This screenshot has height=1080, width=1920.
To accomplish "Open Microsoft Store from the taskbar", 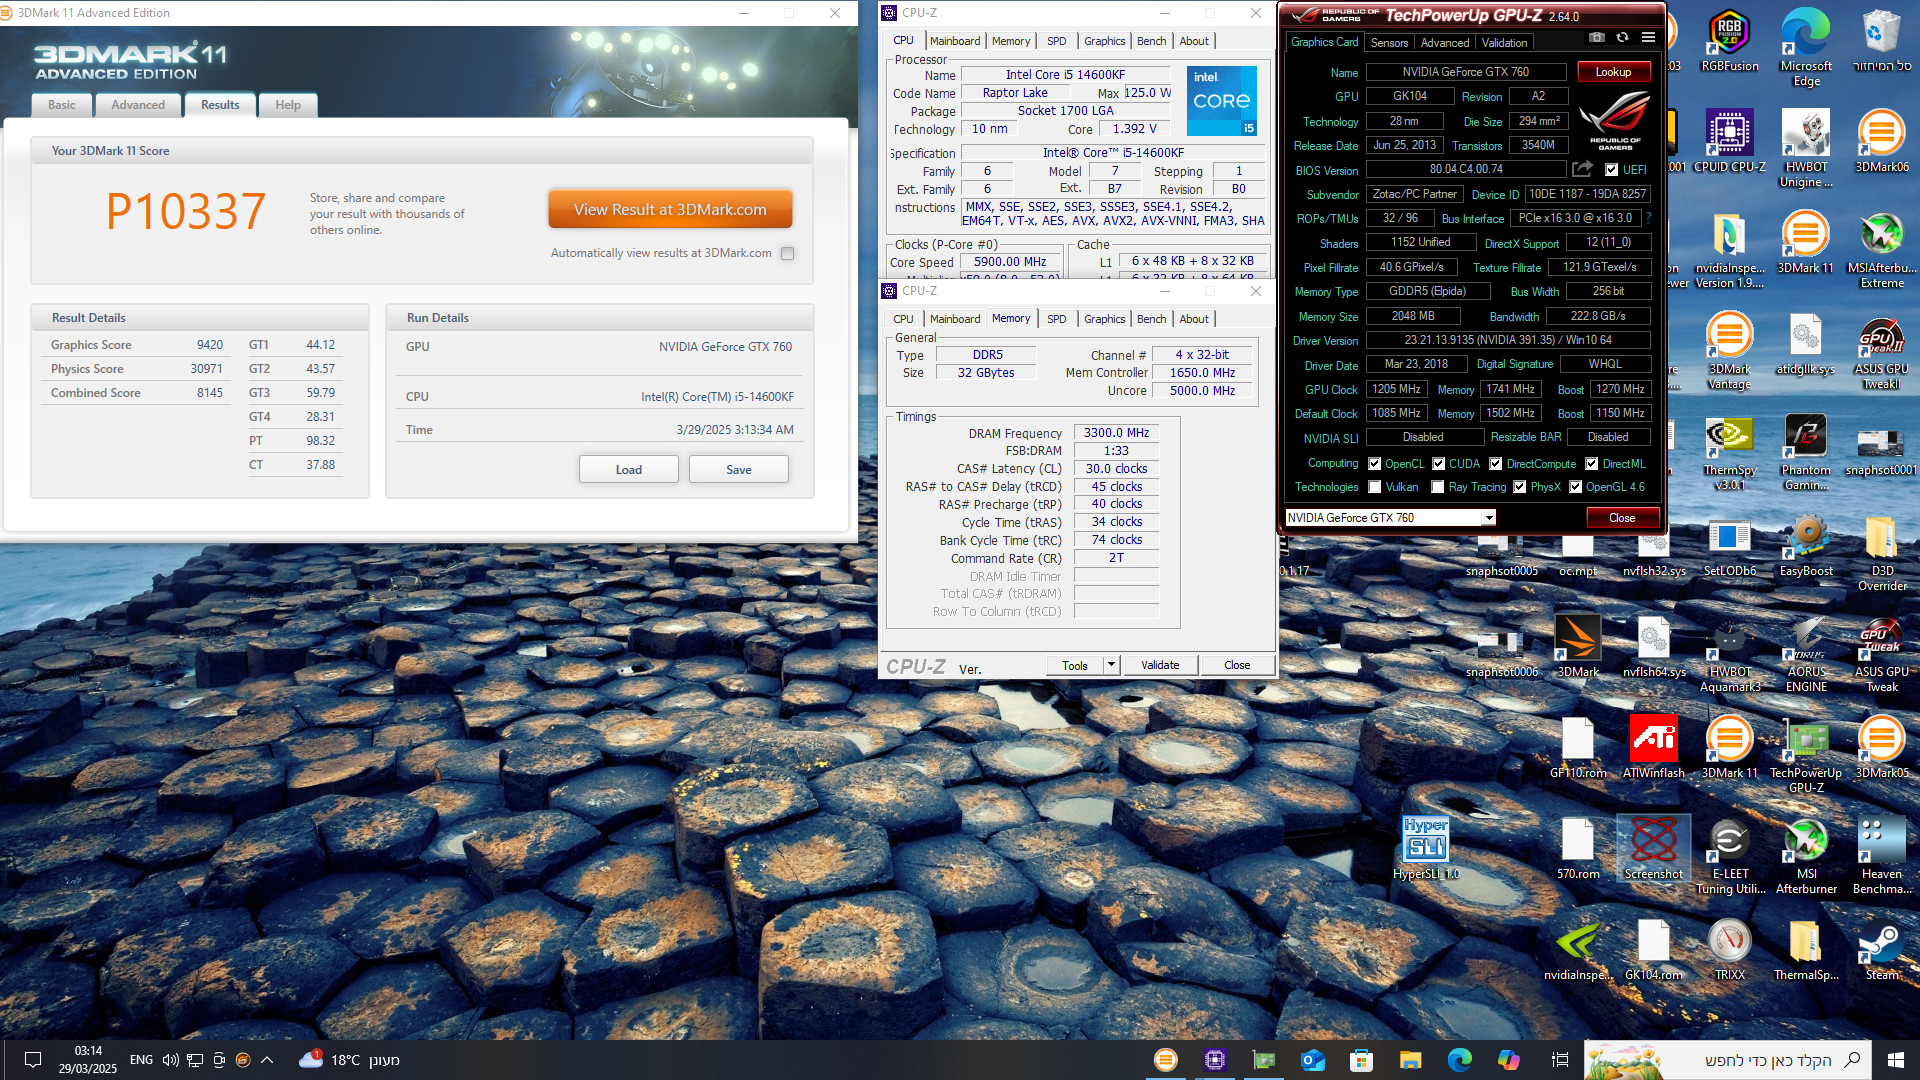I will pos(1361,1060).
